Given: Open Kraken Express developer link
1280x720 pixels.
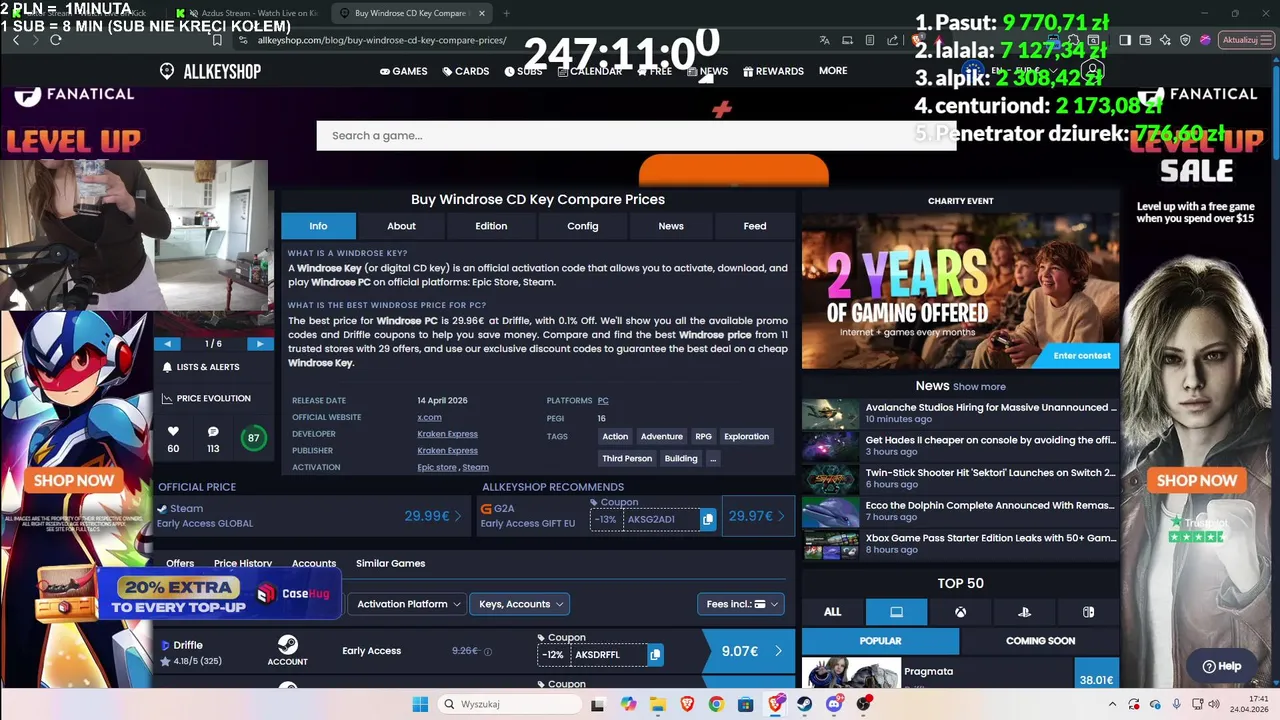Looking at the screenshot, I should coord(447,434).
